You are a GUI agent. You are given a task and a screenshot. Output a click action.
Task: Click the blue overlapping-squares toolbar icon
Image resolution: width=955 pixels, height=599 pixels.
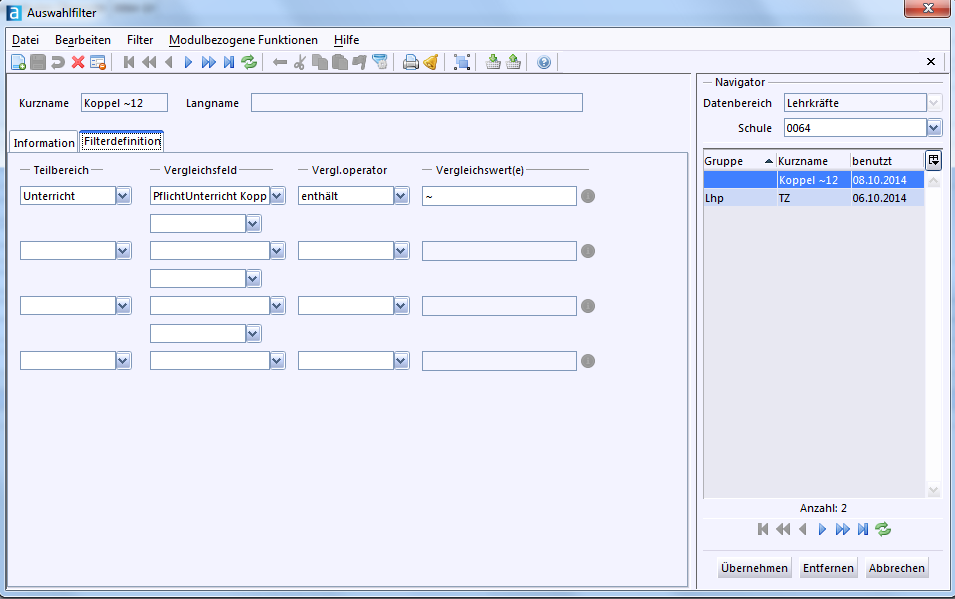coord(462,62)
